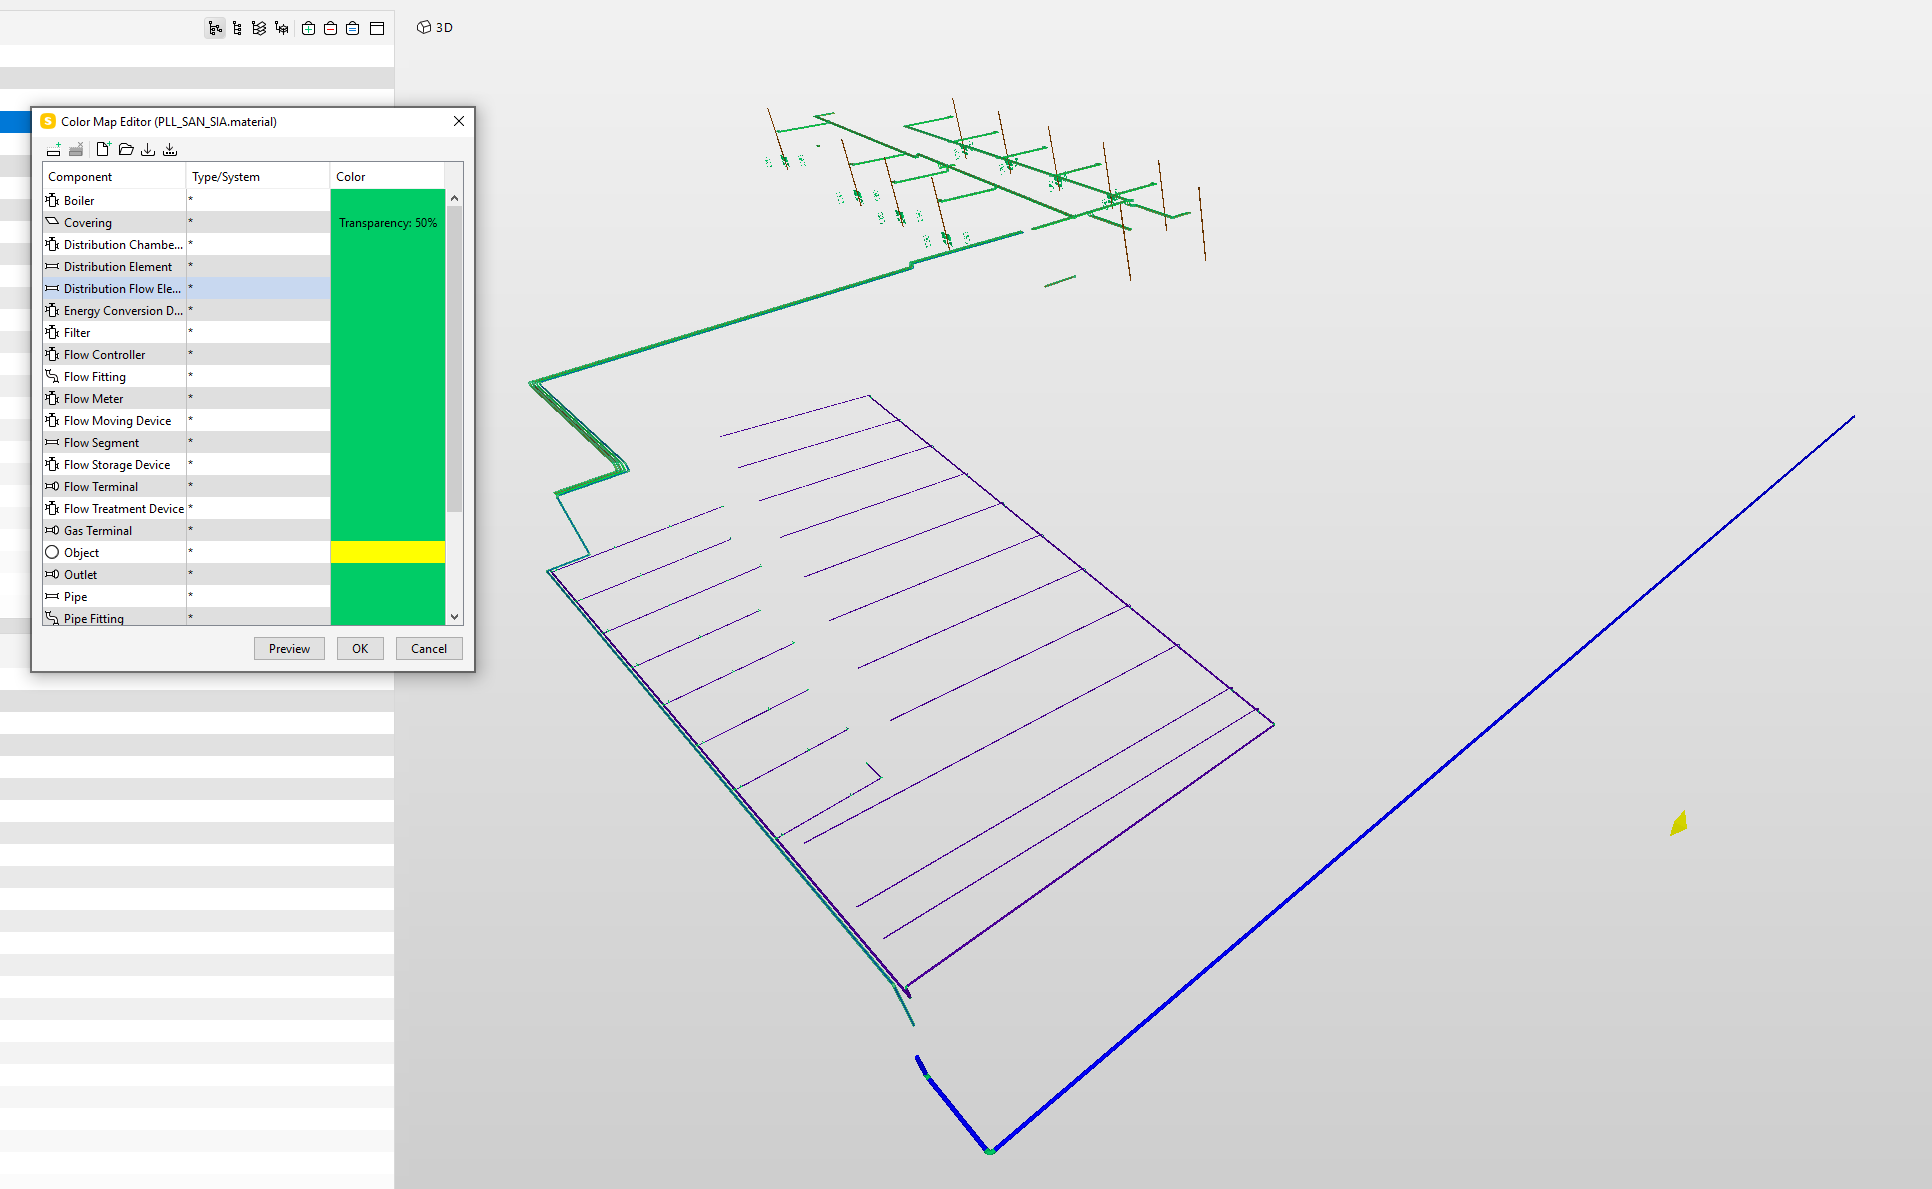This screenshot has height=1189, width=1932.
Task: Confirm the color map with OK
Action: coord(360,648)
